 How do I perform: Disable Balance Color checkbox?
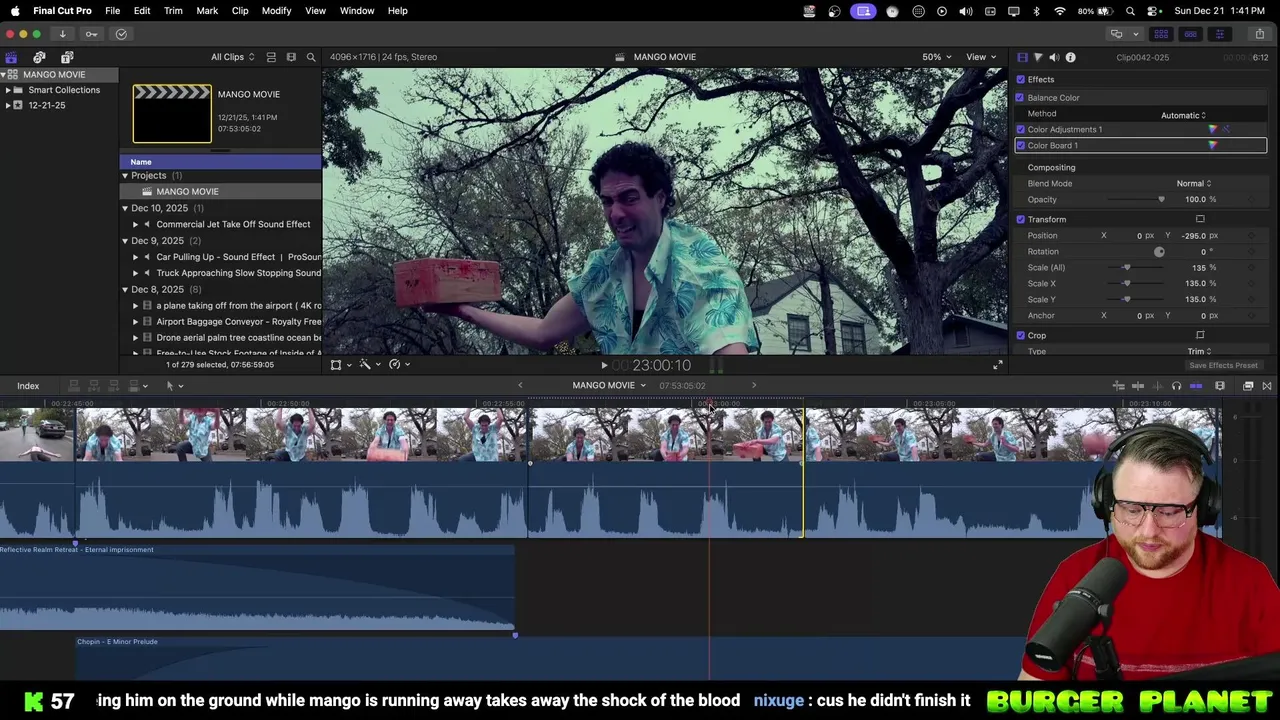pos(1020,97)
